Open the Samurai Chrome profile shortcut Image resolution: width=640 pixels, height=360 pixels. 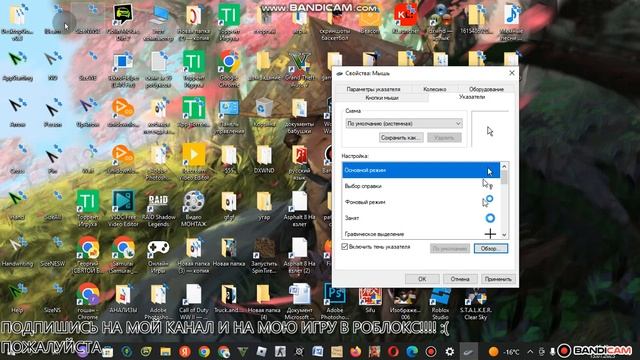[123, 256]
